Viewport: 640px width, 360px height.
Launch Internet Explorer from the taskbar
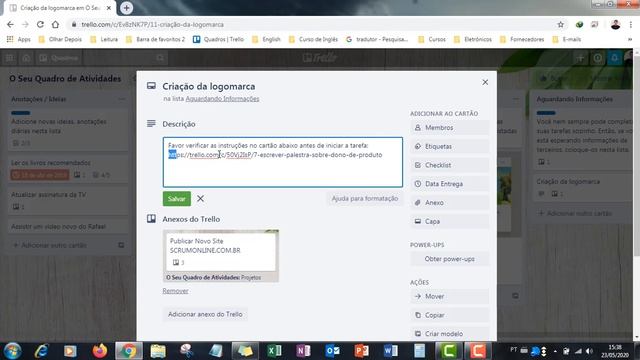point(42,351)
